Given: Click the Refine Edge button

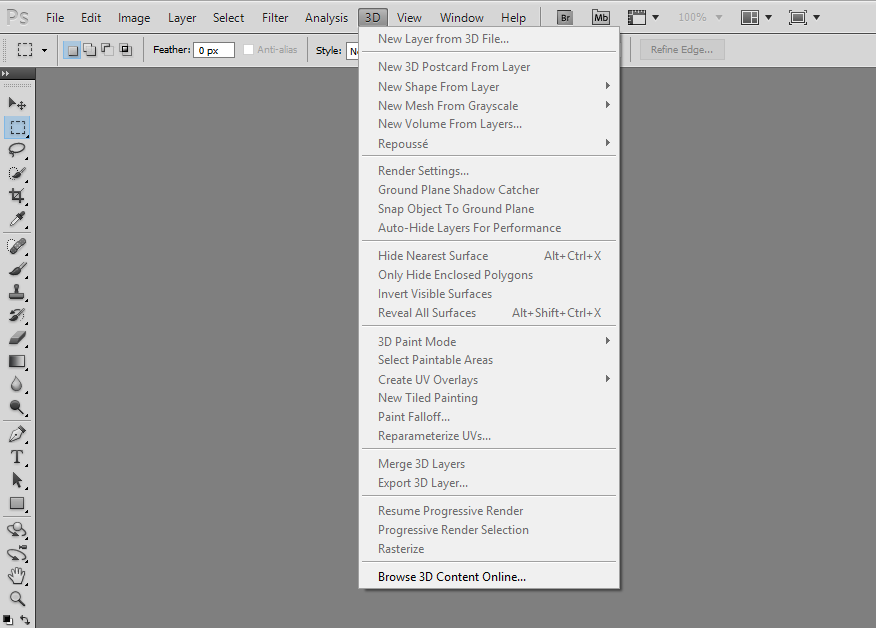Looking at the screenshot, I should click(682, 50).
